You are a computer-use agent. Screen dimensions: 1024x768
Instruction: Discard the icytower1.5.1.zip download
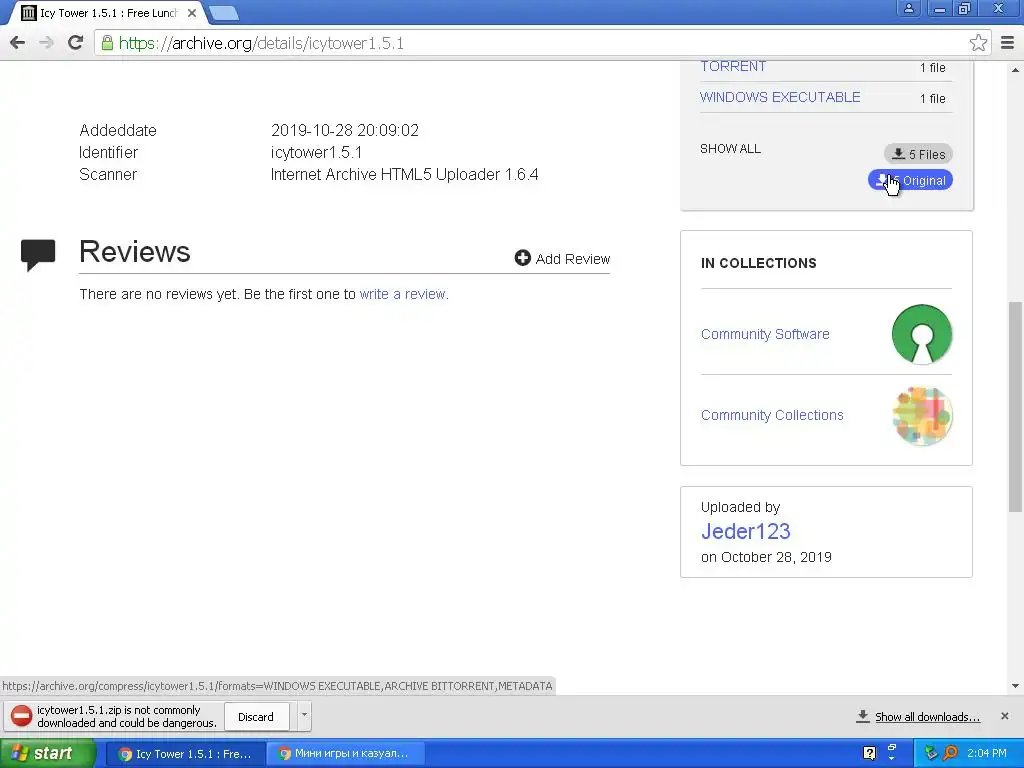(256, 717)
